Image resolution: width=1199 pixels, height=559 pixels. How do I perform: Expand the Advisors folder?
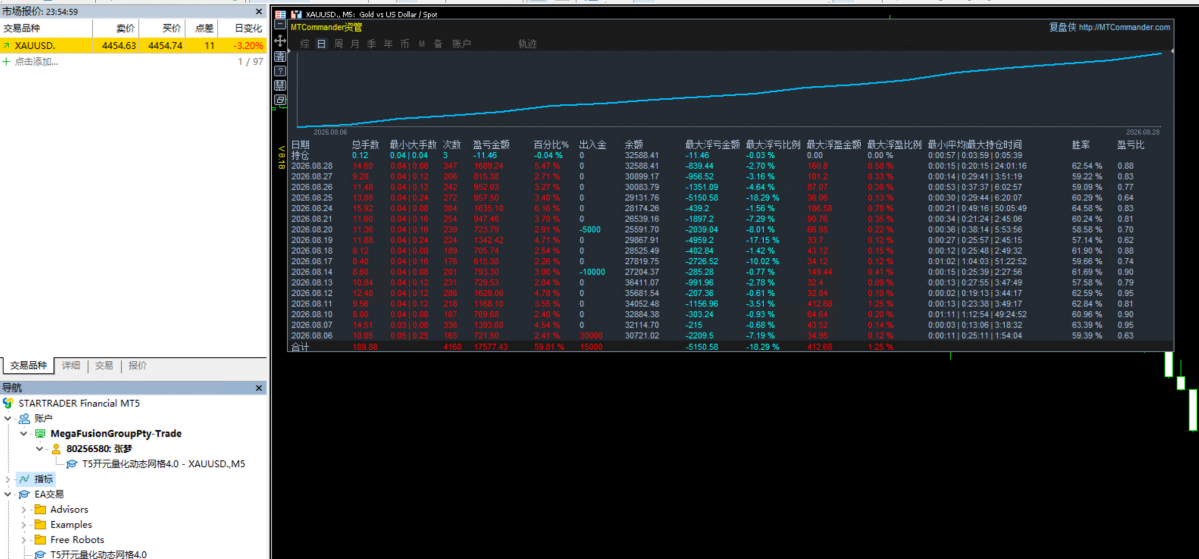coord(24,509)
